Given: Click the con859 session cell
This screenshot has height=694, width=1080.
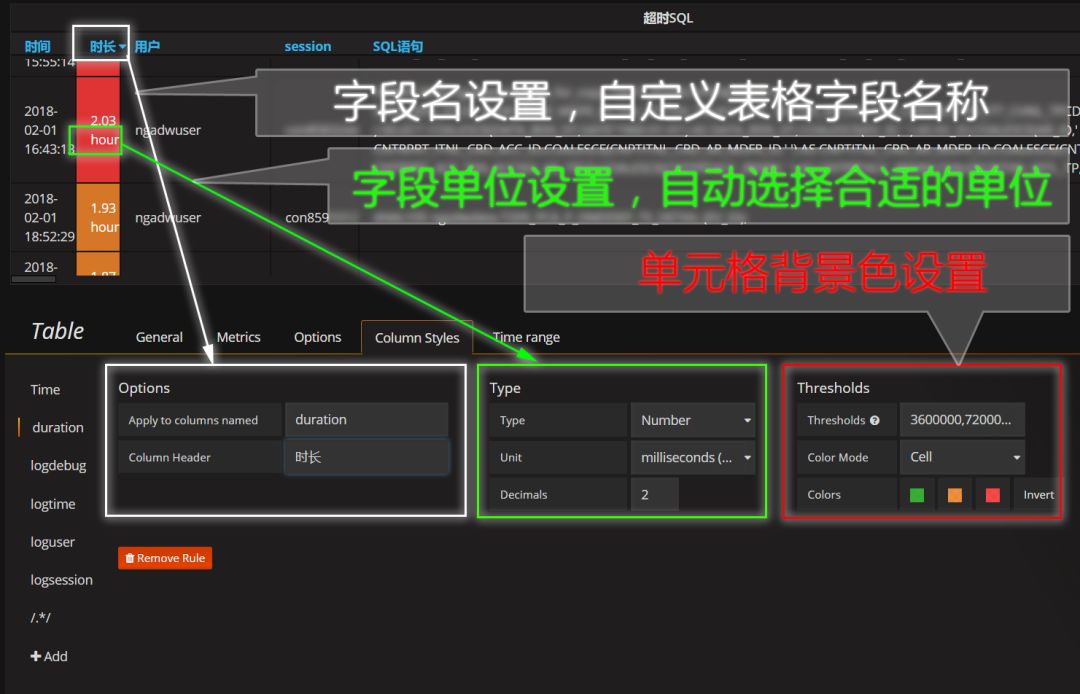Looking at the screenshot, I should pos(307,218).
